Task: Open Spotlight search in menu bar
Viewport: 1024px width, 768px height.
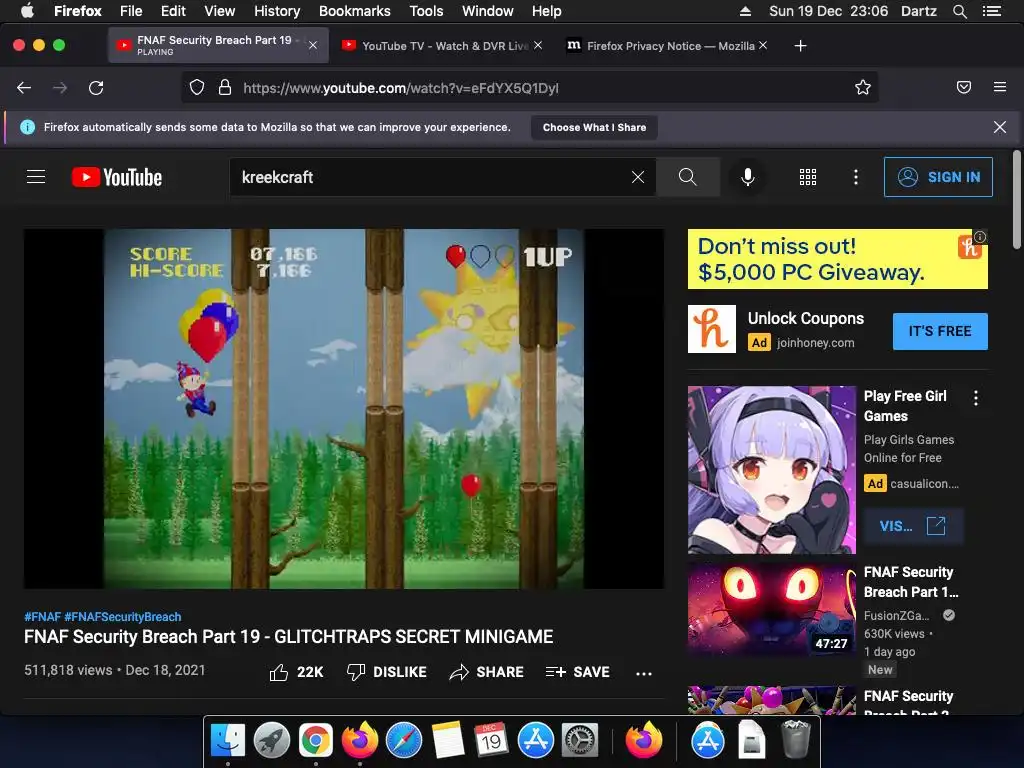Action: pos(959,11)
